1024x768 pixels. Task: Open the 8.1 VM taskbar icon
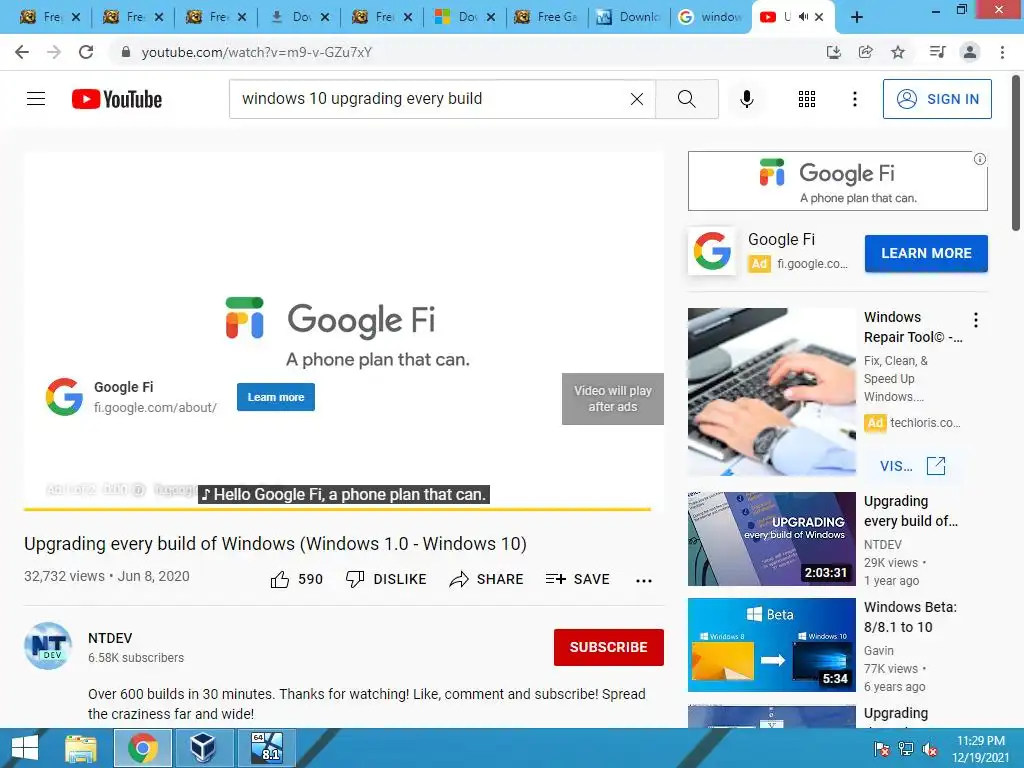(267, 748)
